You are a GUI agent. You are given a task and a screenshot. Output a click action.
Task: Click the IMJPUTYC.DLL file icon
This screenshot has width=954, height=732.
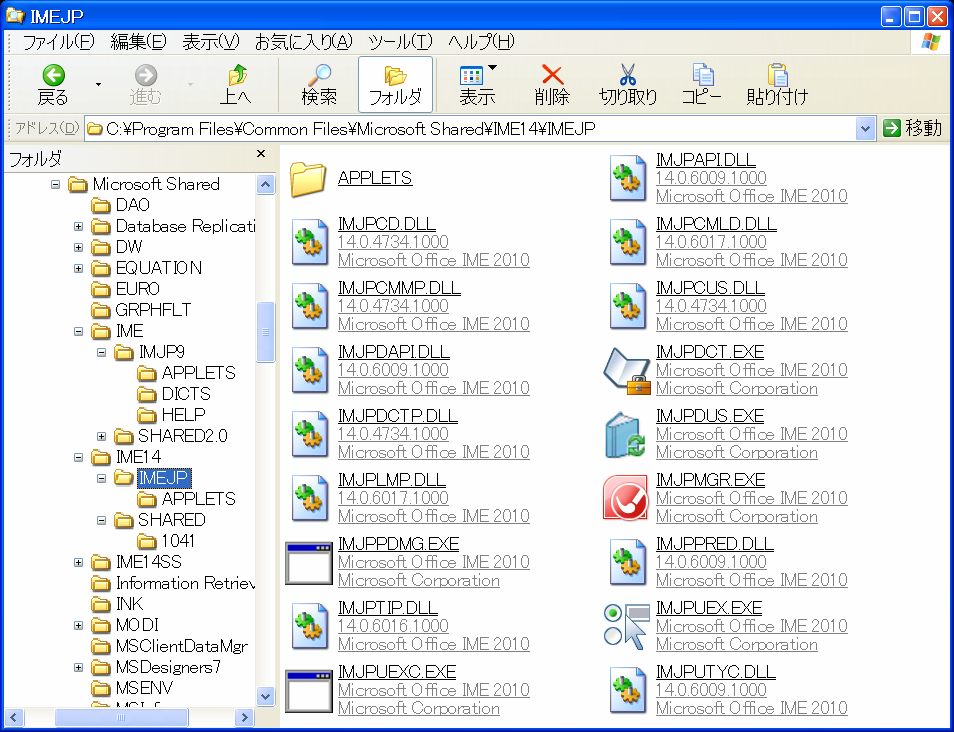click(x=627, y=690)
